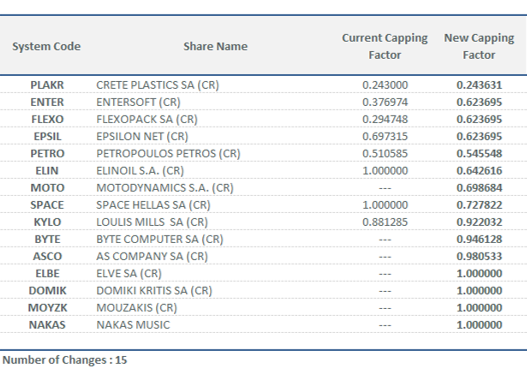Screen dimensions: 527x389
Task: Click FLEXOPACK SA (CR) row name
Action: pos(147,119)
